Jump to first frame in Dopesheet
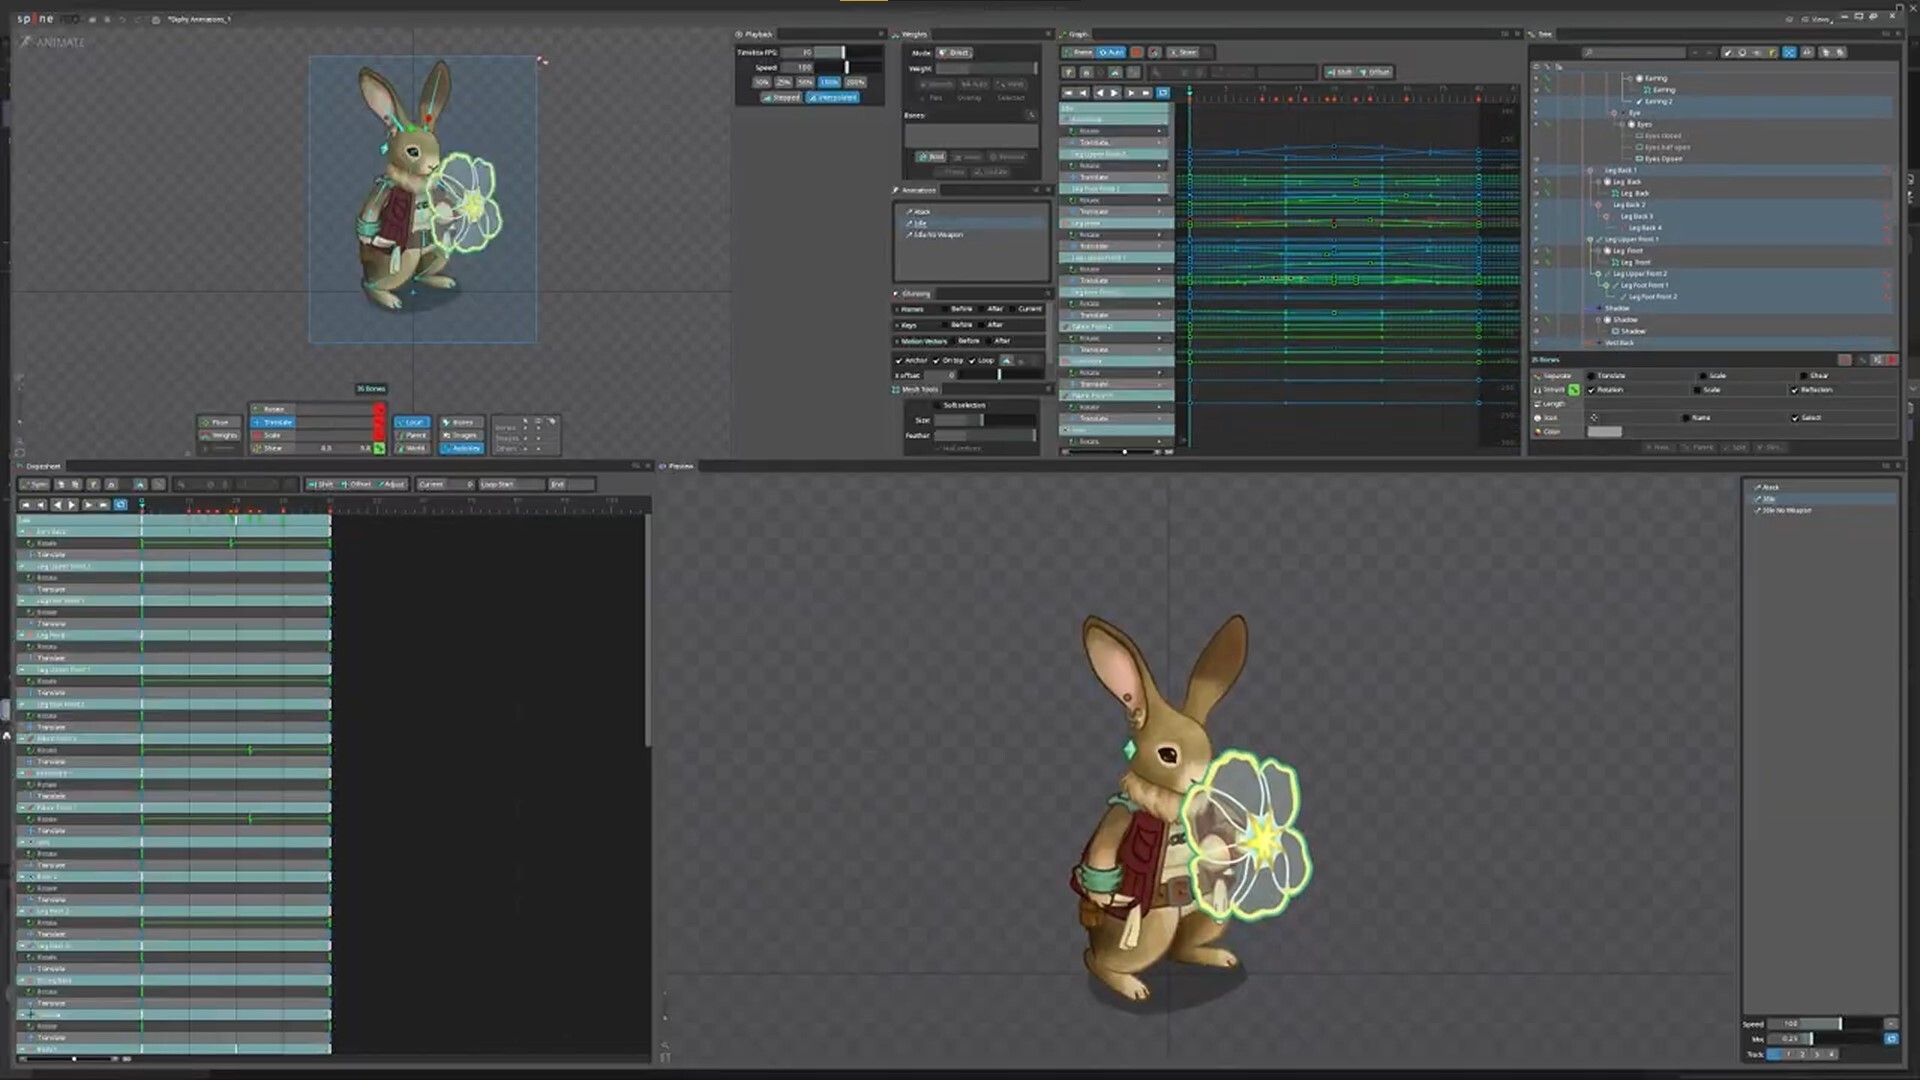The image size is (1920, 1080). click(26, 505)
